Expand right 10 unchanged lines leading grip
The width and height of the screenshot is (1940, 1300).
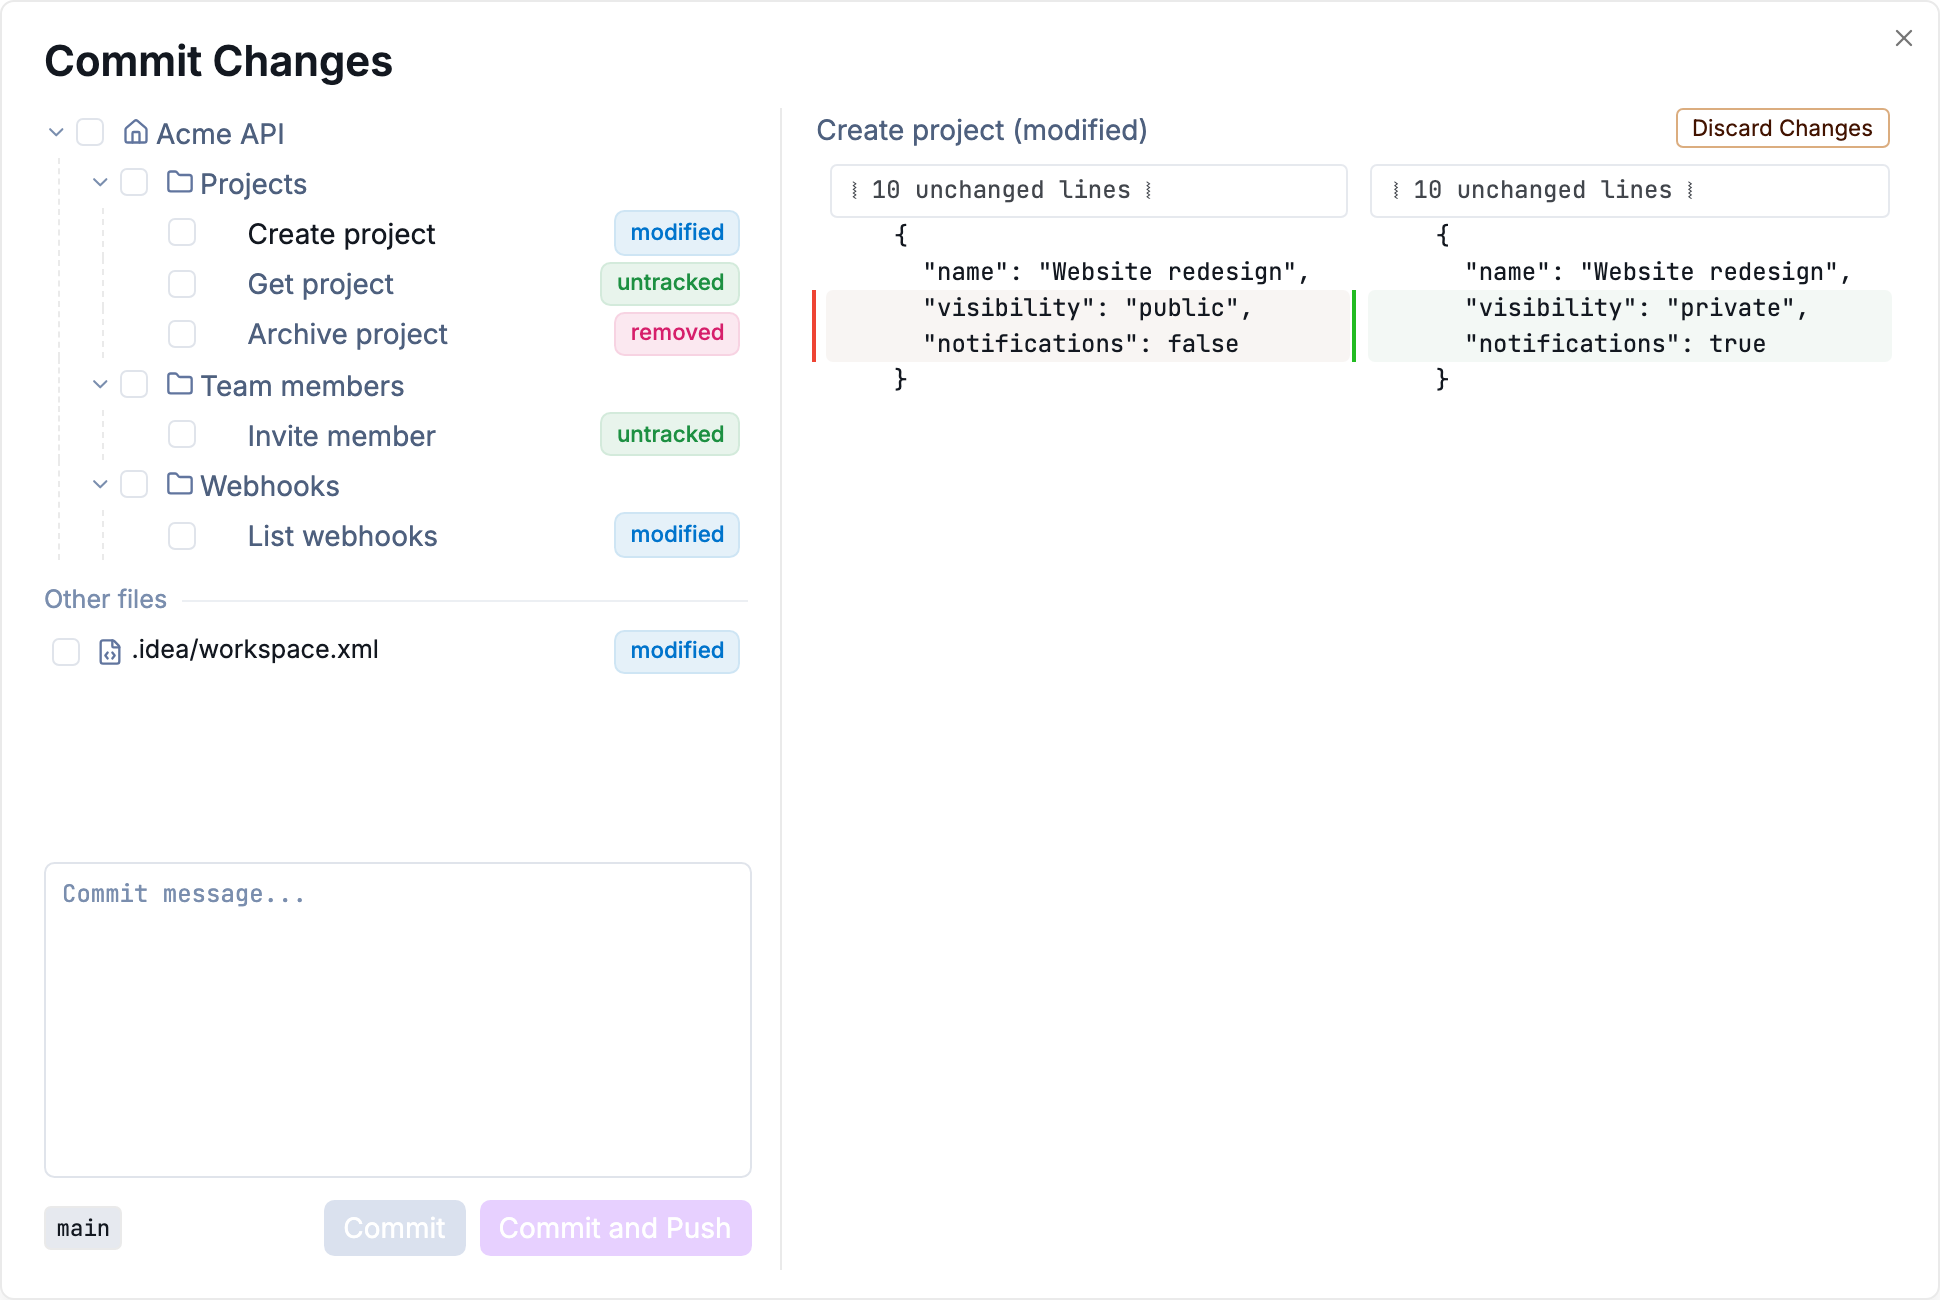click(x=1396, y=190)
